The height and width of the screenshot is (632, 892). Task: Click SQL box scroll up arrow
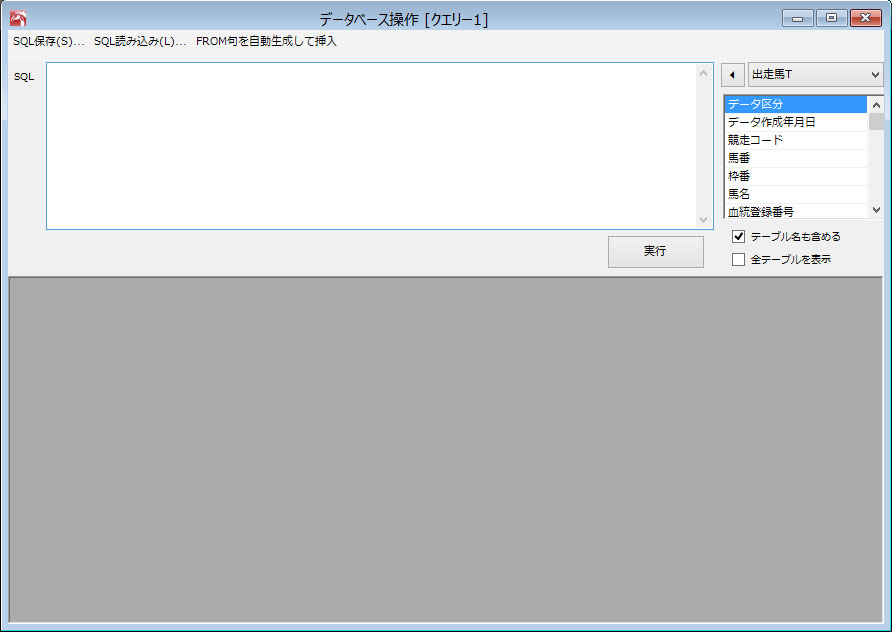pyautogui.click(x=704, y=73)
